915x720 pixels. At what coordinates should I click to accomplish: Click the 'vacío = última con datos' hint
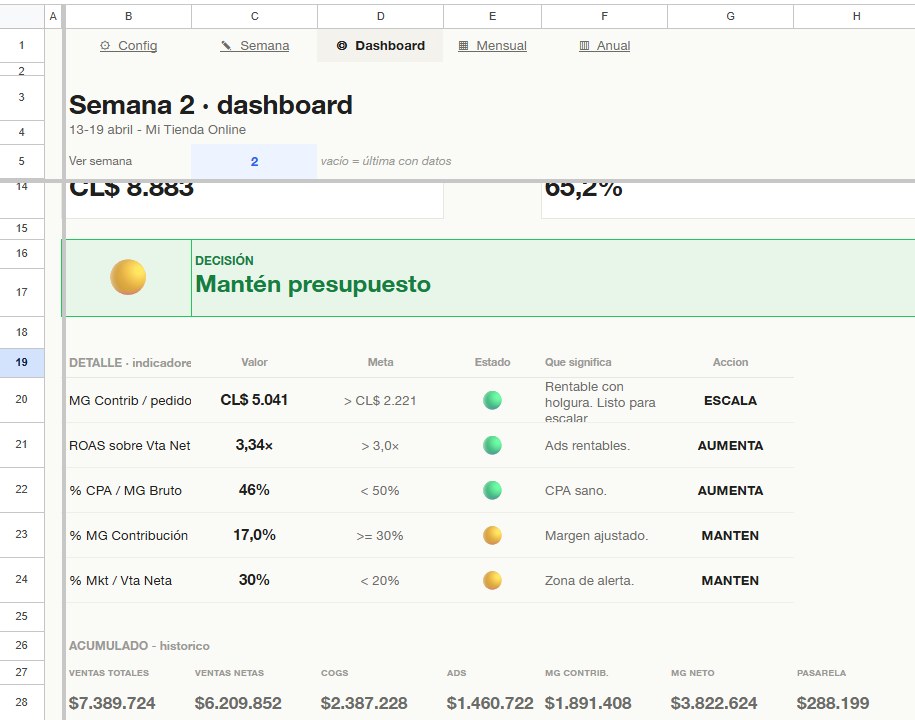coord(386,161)
